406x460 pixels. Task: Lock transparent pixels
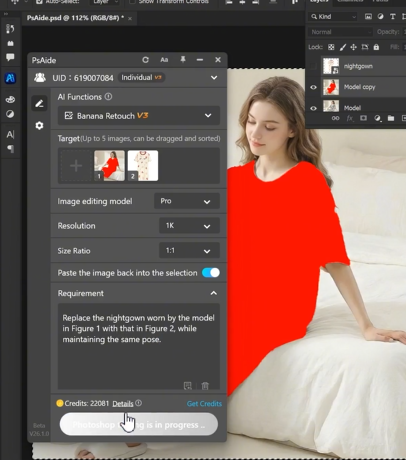(x=331, y=47)
